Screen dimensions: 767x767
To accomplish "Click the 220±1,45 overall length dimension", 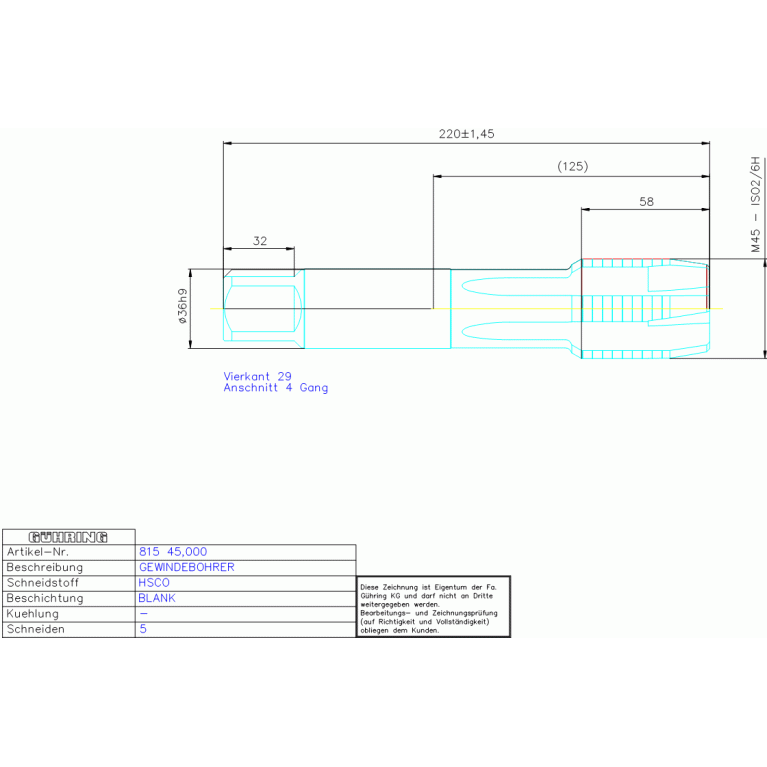I will [466, 134].
